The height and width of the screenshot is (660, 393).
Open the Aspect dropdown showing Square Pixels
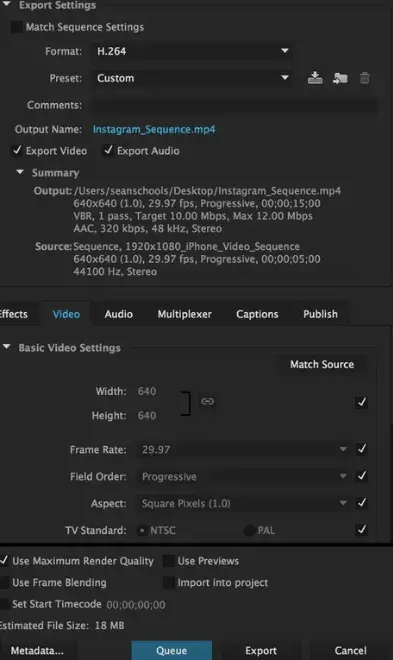244,503
